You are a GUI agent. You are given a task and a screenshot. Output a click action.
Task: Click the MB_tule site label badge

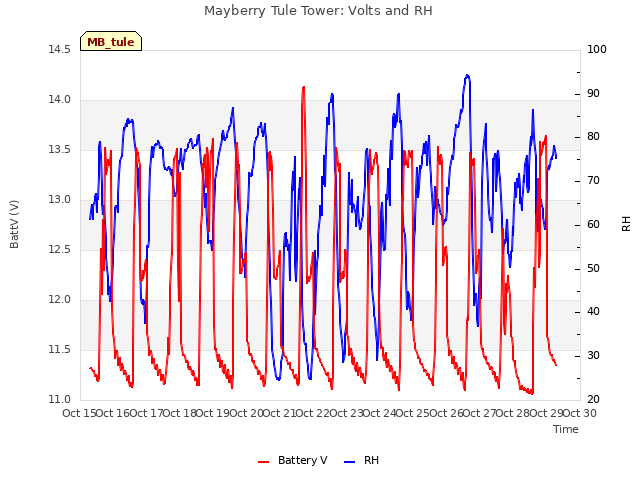pyautogui.click(x=111, y=41)
